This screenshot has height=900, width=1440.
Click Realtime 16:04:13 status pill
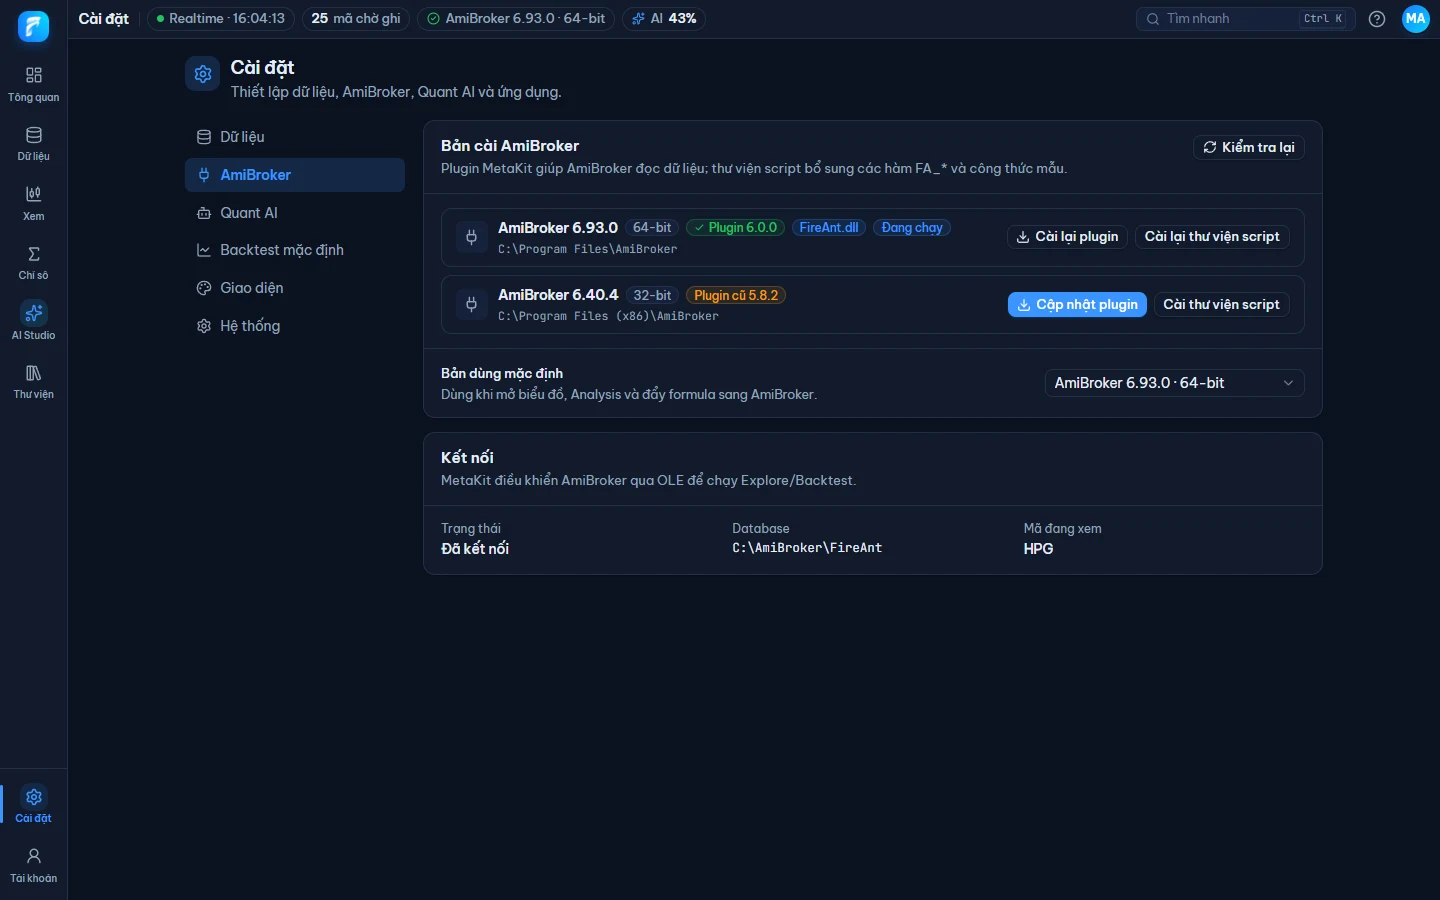click(x=221, y=19)
